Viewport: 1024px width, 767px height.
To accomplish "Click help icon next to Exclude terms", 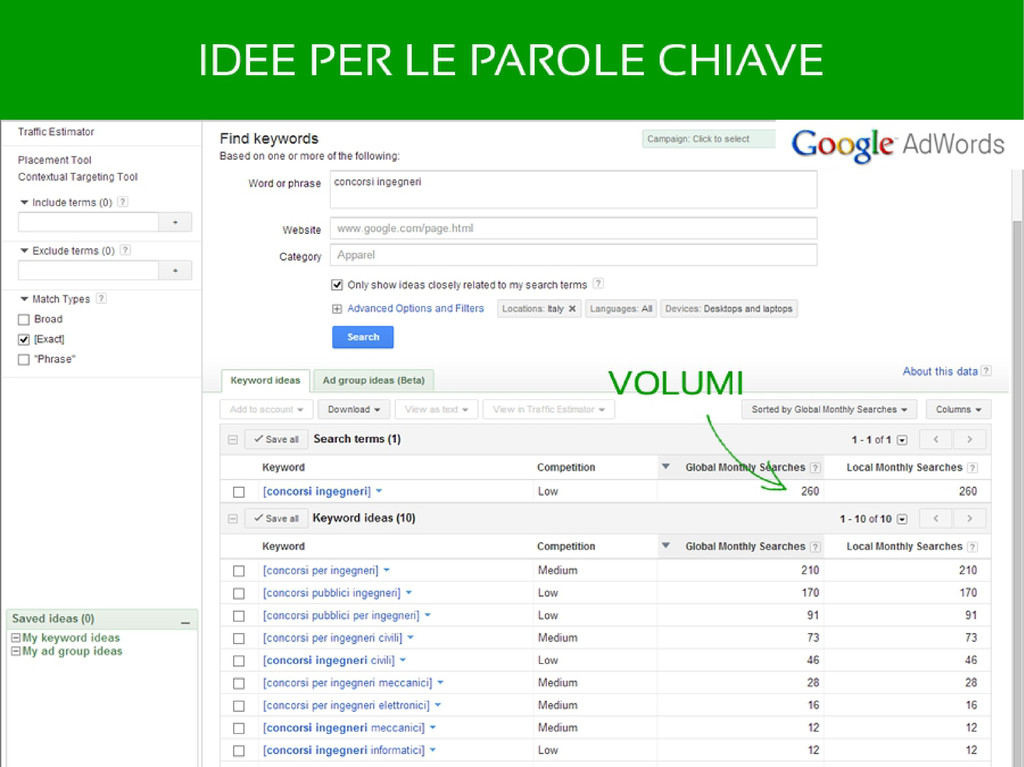I will coord(125,250).
